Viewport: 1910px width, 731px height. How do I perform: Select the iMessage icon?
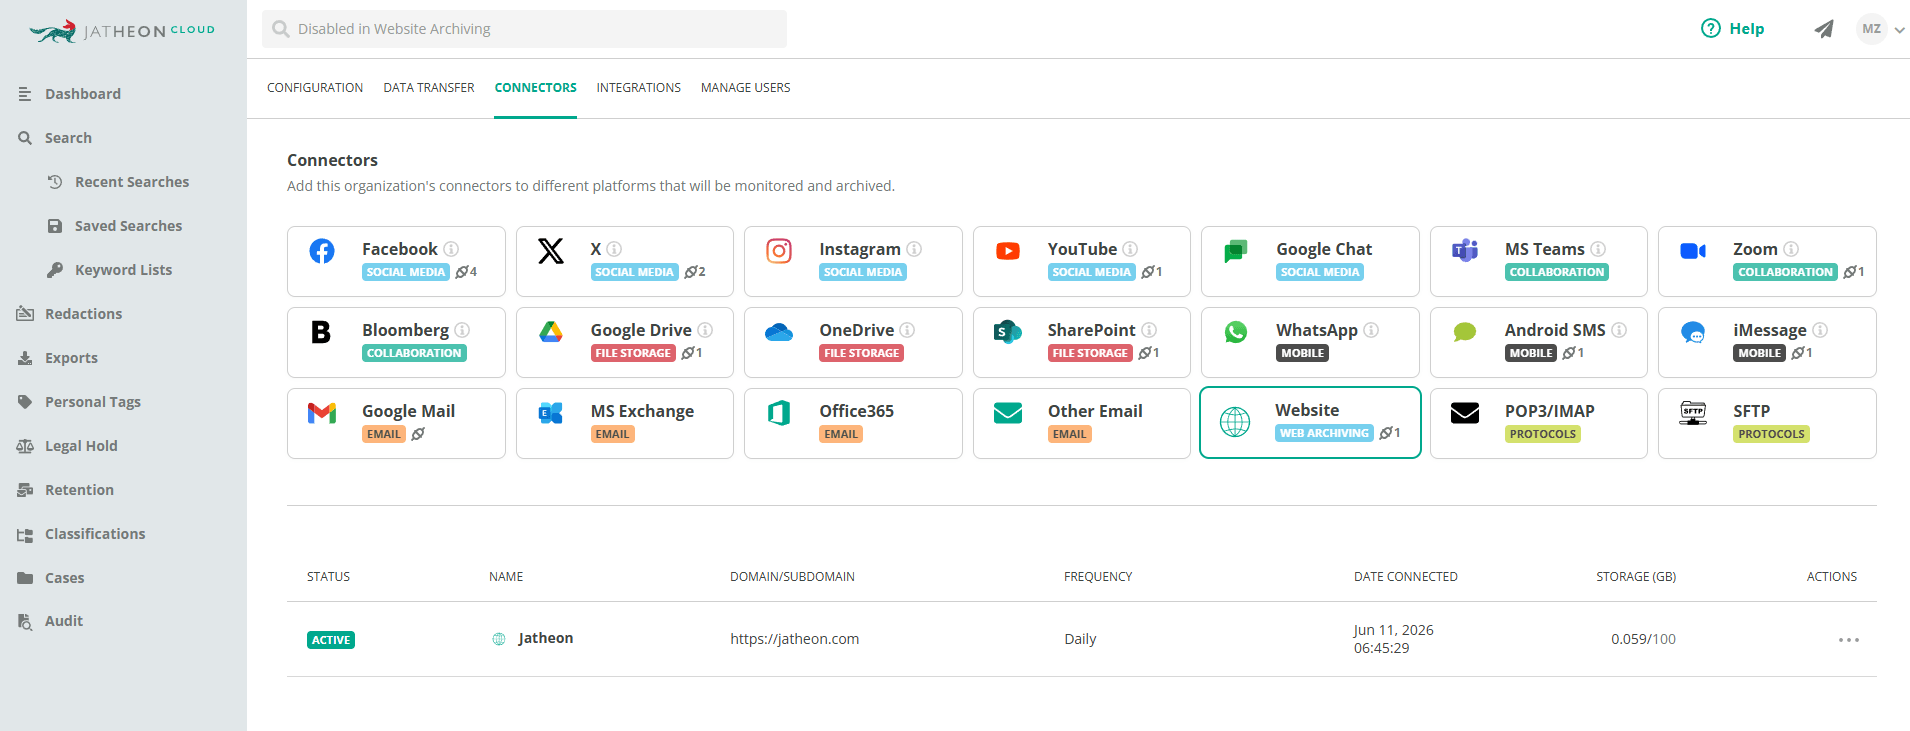(x=1693, y=332)
